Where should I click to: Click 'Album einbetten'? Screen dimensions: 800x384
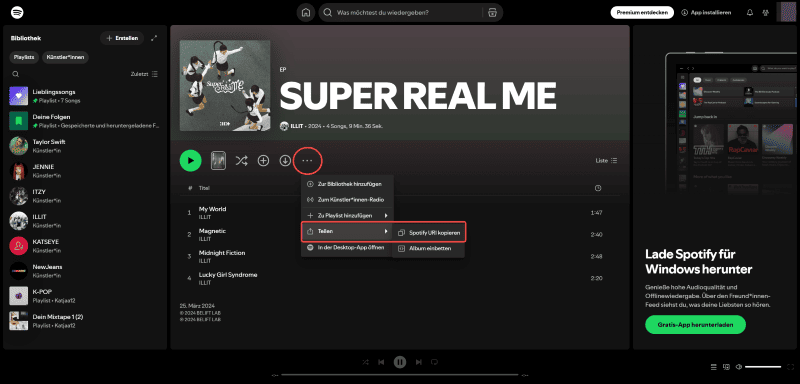(x=429, y=248)
